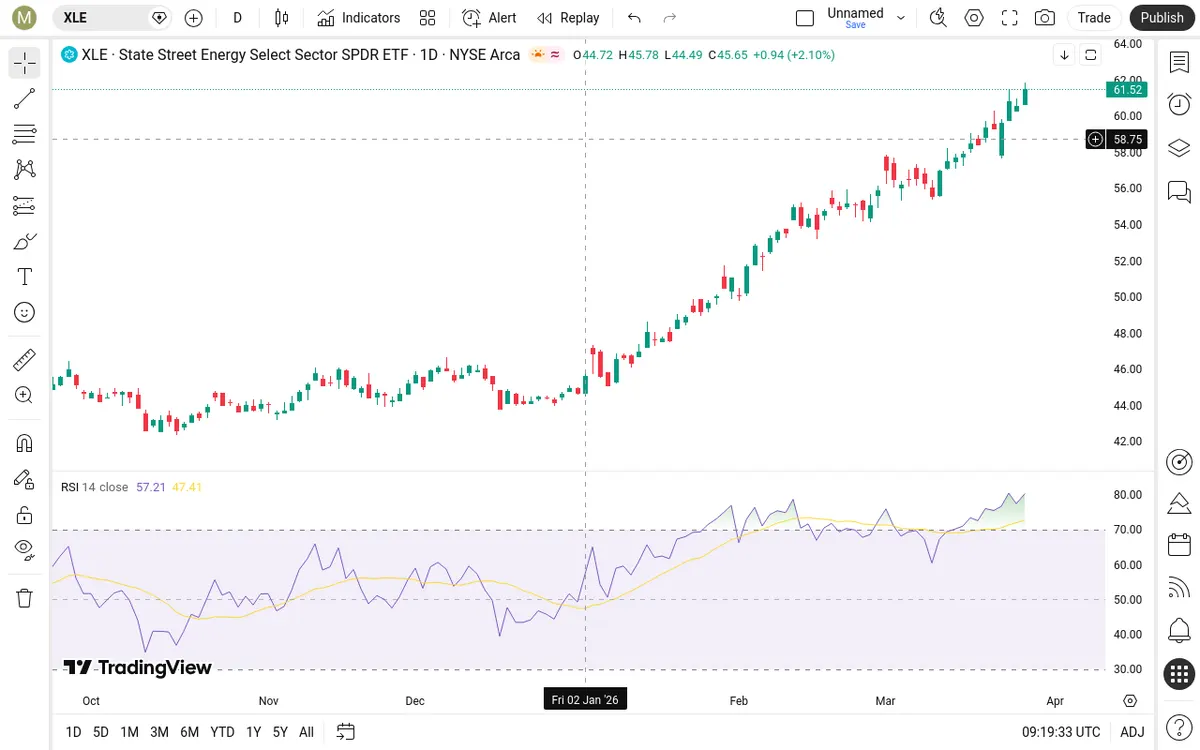Select the All time range

(306, 732)
